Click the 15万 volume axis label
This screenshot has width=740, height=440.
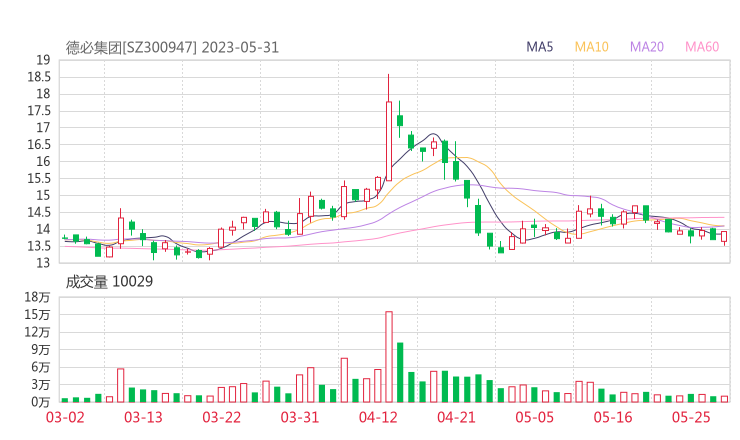pyautogui.click(x=37, y=315)
